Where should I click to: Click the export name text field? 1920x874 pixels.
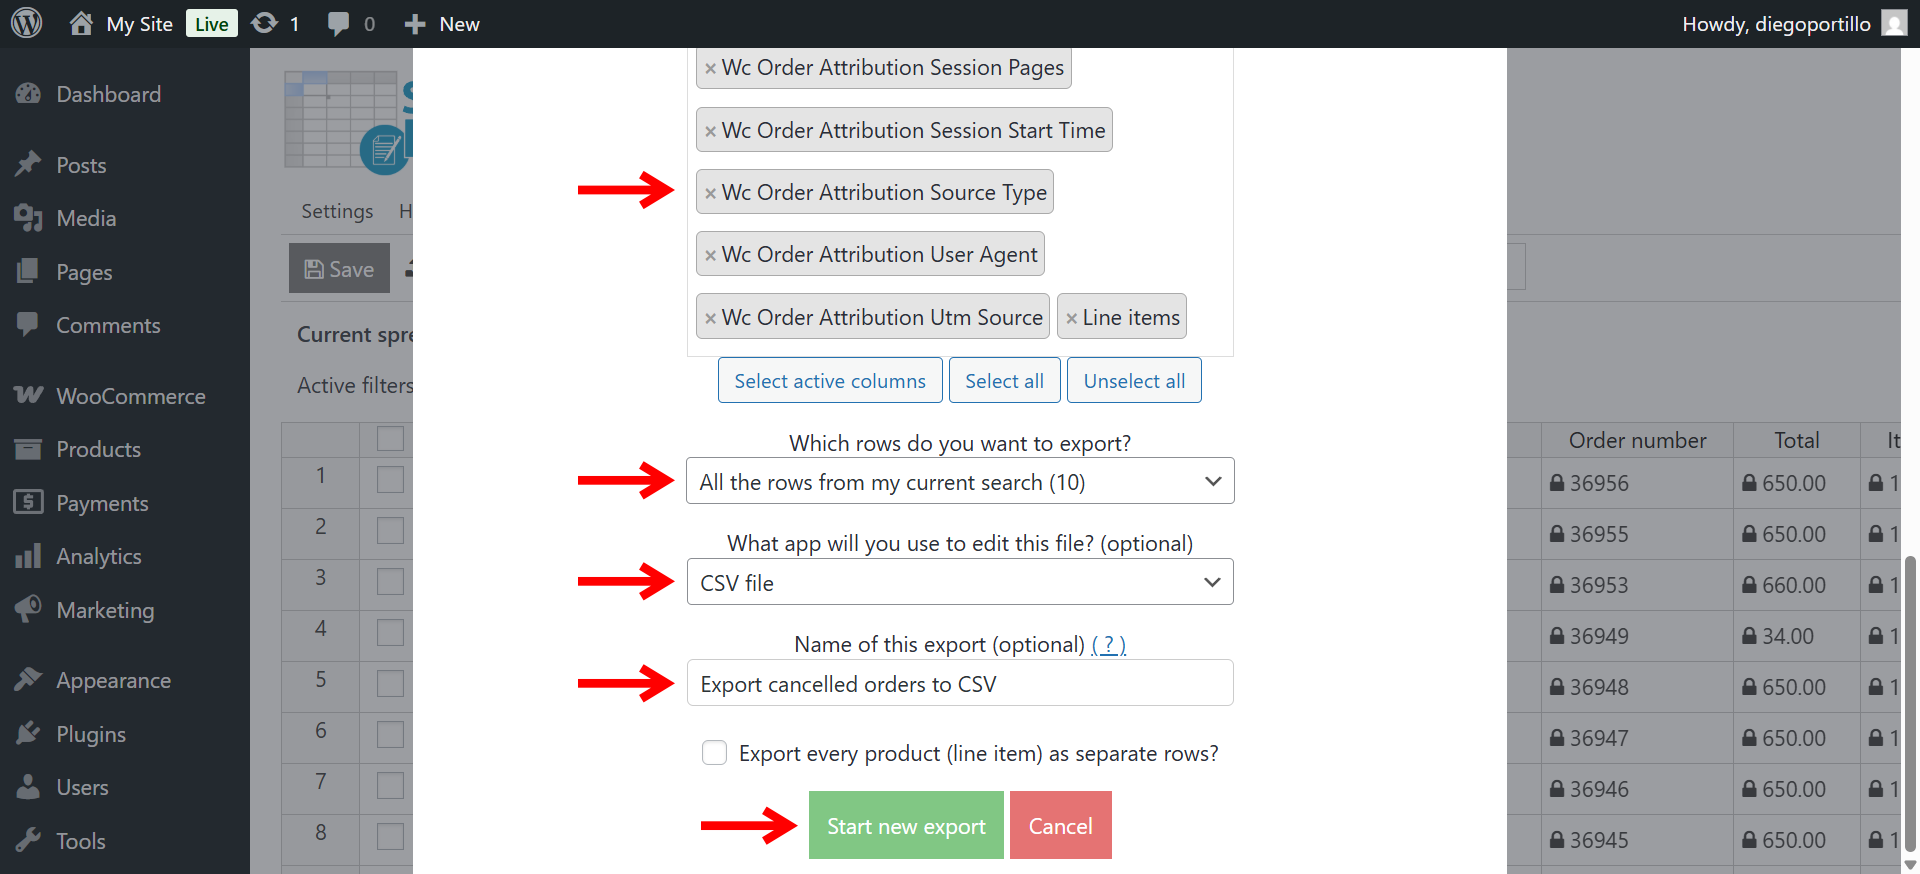point(960,683)
